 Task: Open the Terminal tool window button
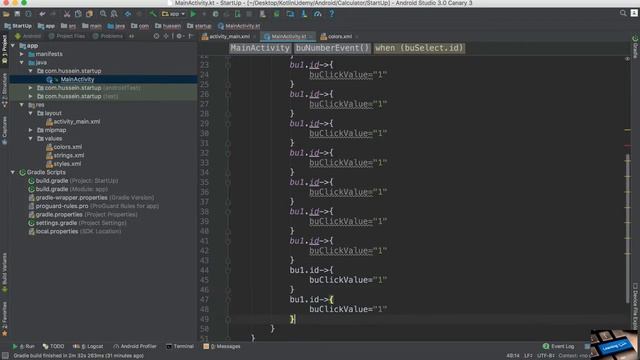coord(180,347)
